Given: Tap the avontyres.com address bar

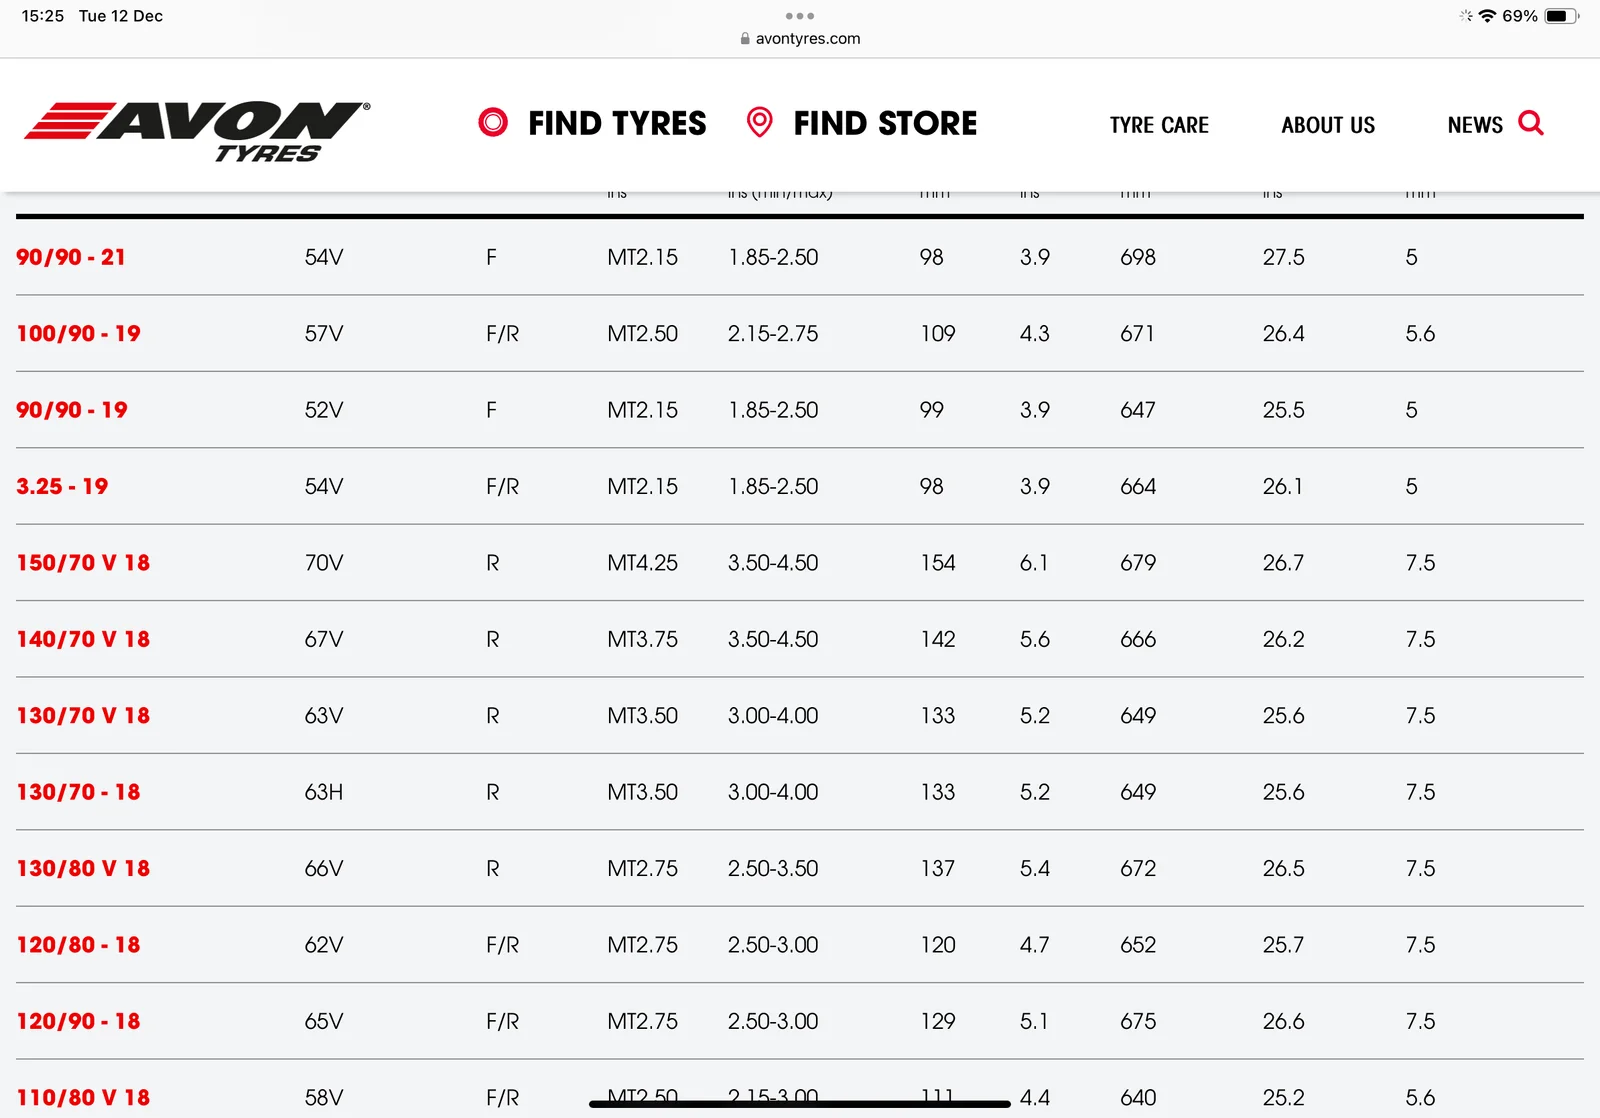Looking at the screenshot, I should click(x=800, y=38).
